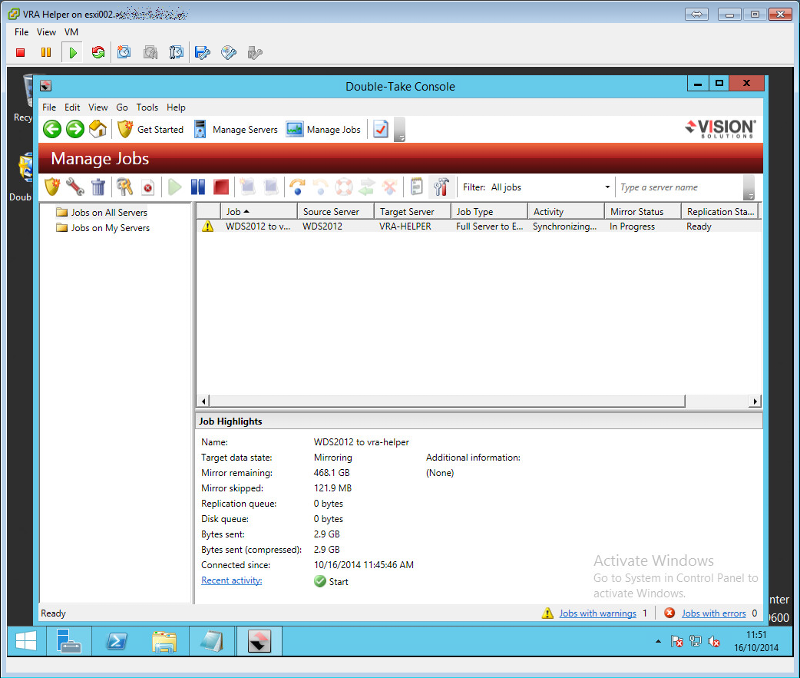Launch PowerShell from taskbar
This screenshot has width=800, height=678.
116,641
